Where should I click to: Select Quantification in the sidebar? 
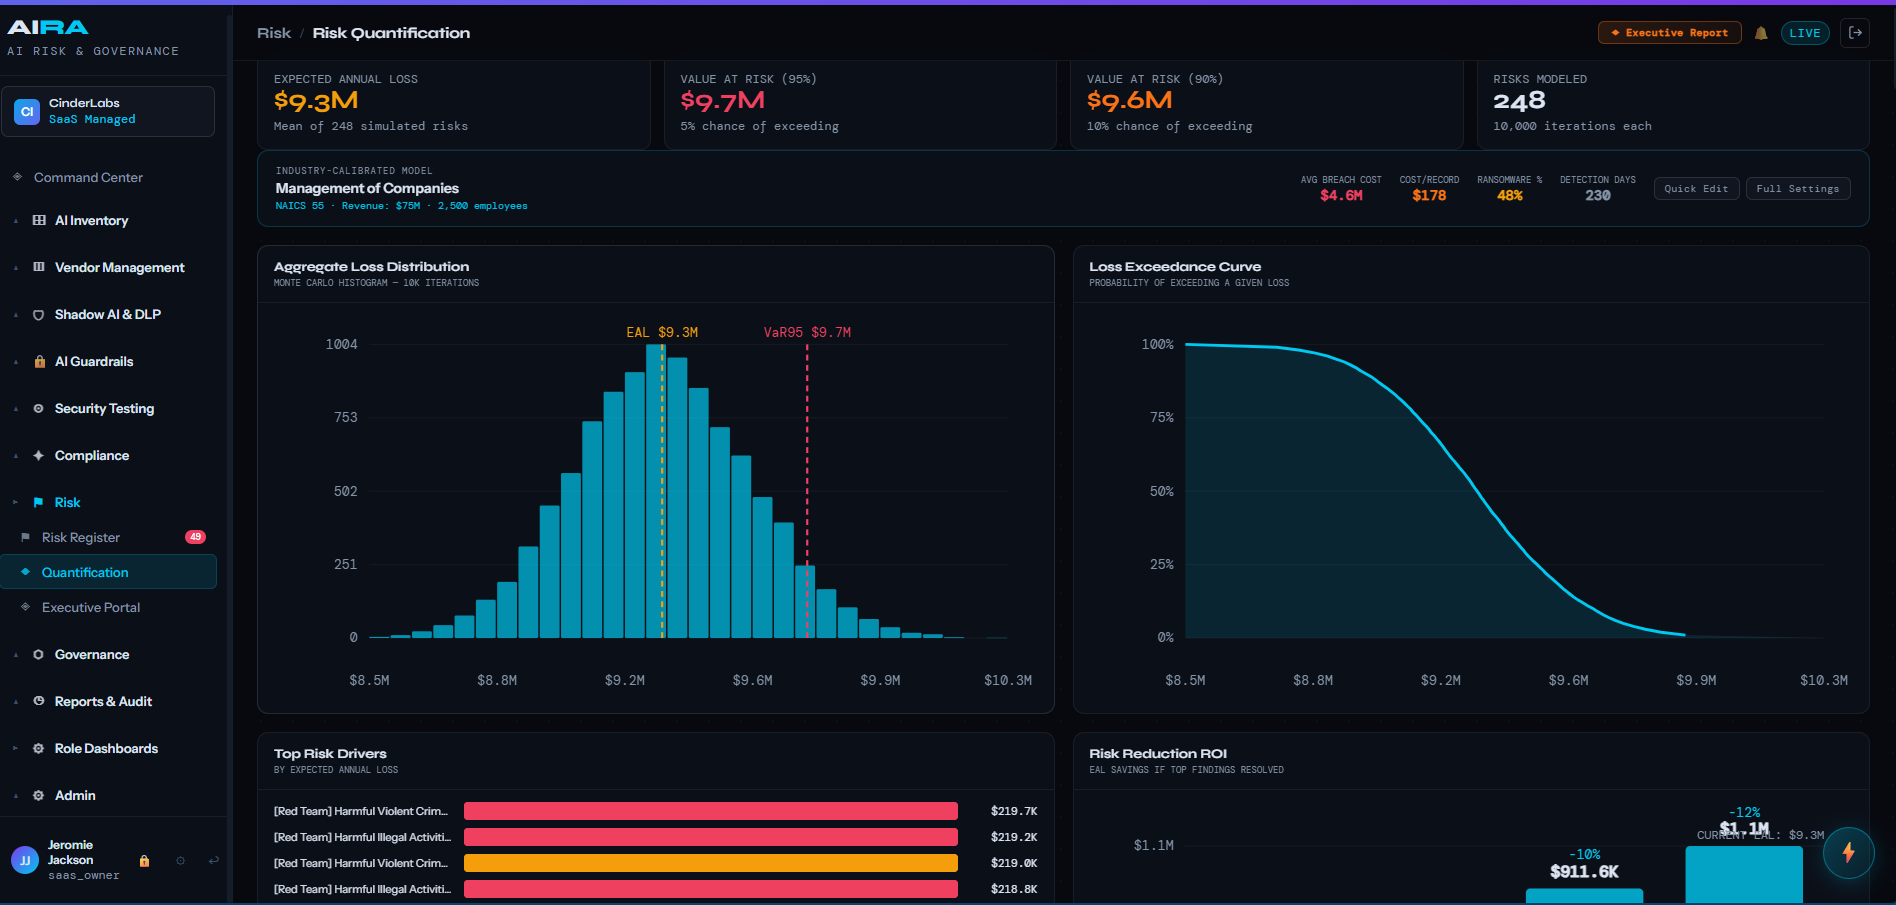tap(108, 572)
